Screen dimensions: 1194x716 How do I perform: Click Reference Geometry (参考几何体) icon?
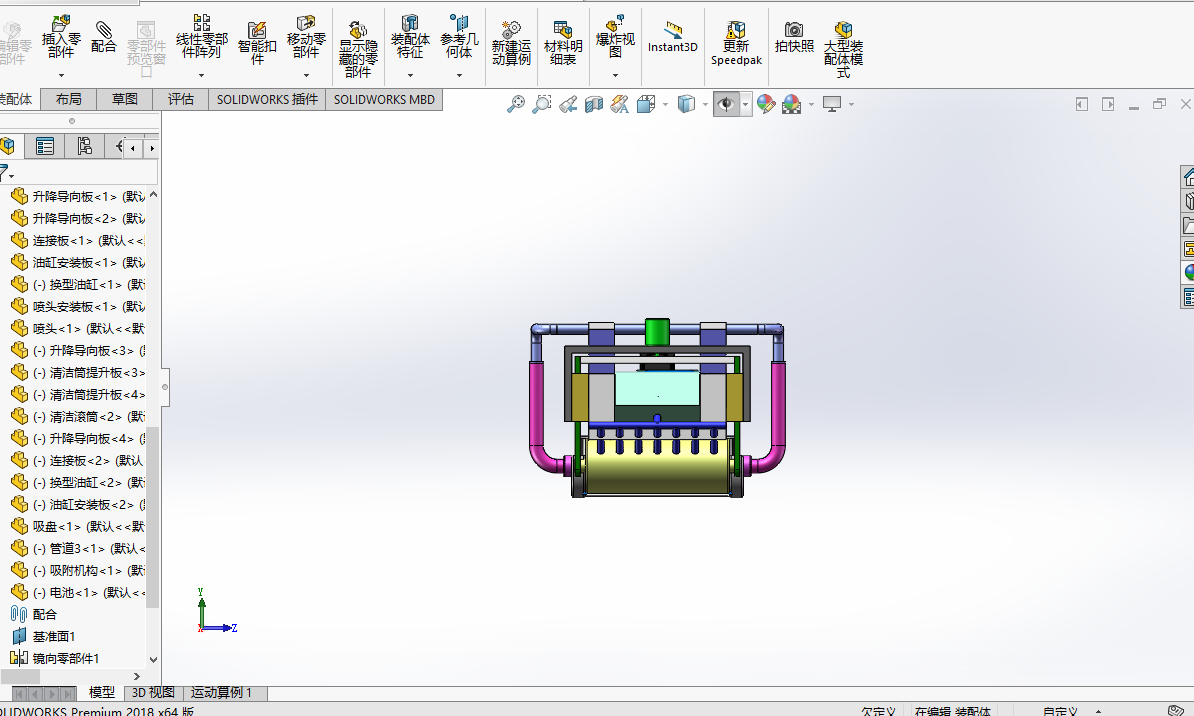(x=459, y=37)
